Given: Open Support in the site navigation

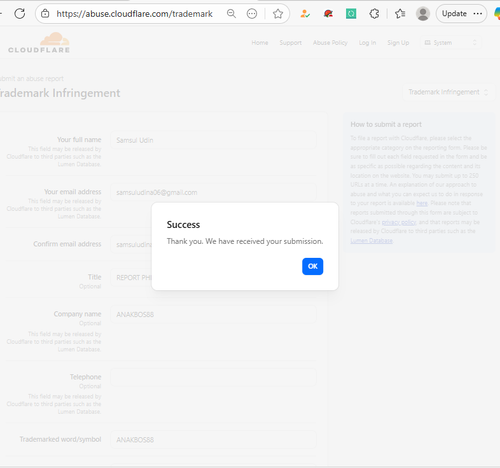Looking at the screenshot, I should [x=290, y=43].
